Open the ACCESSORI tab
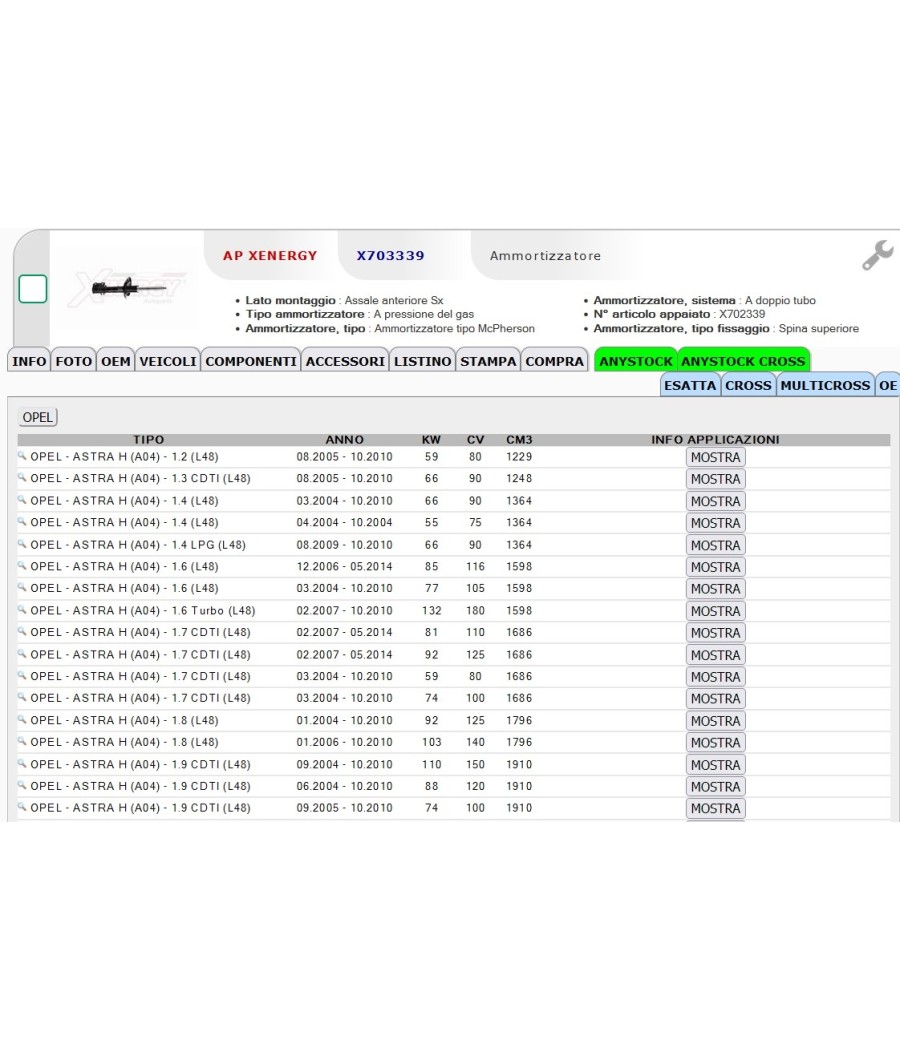This screenshot has width=900, height=1050. click(x=346, y=361)
